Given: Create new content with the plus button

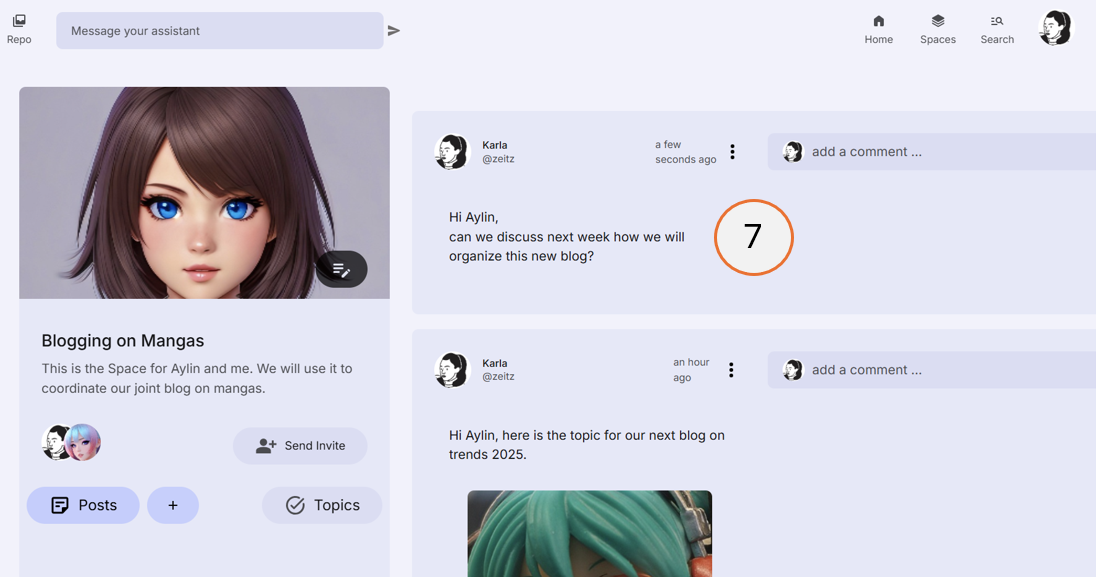Looking at the screenshot, I should tap(172, 505).
